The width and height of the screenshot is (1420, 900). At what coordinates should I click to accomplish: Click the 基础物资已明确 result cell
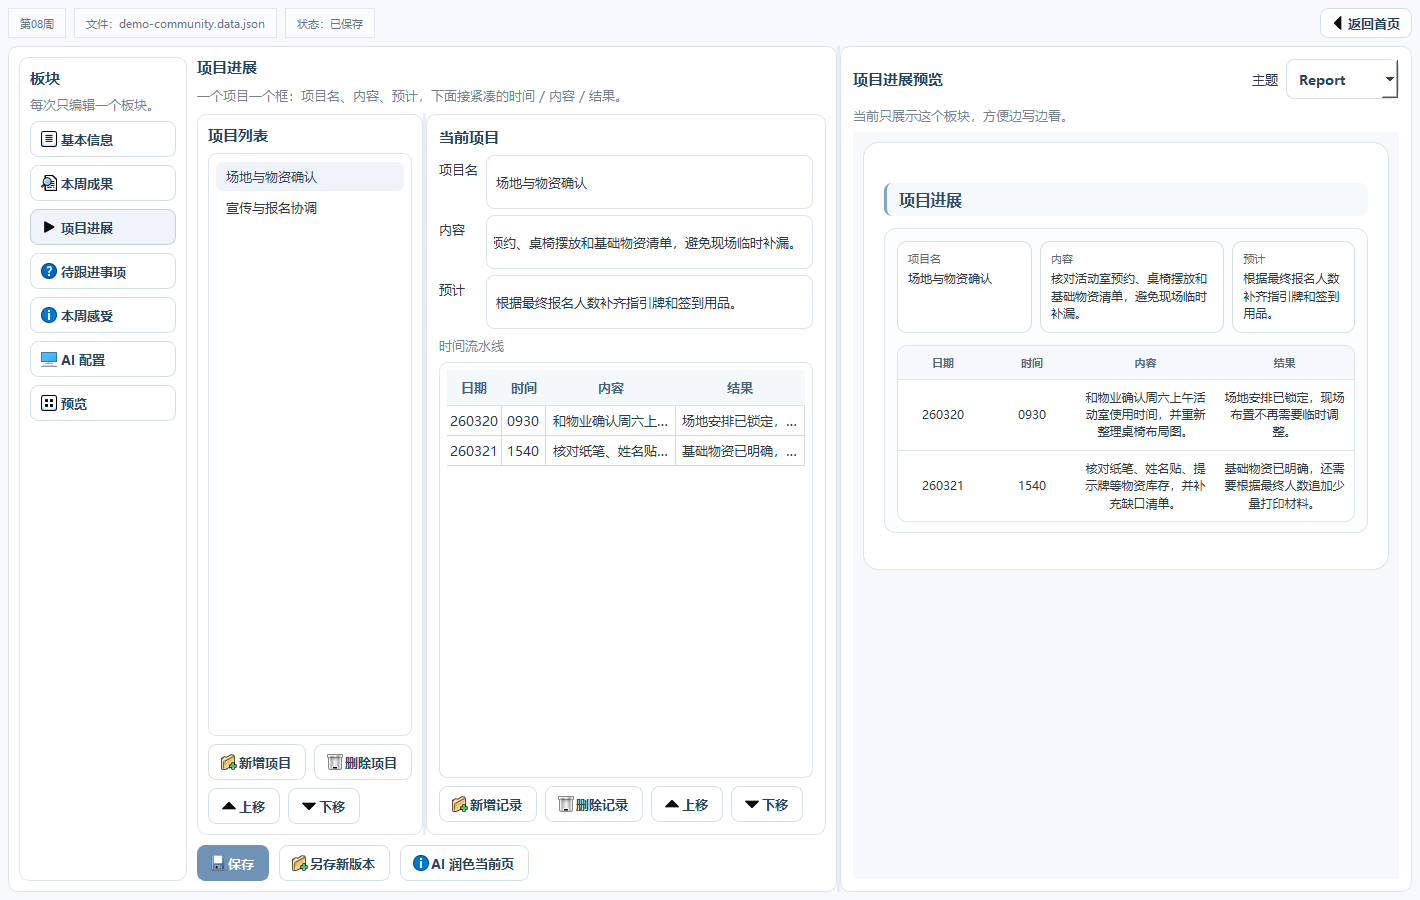[740, 451]
